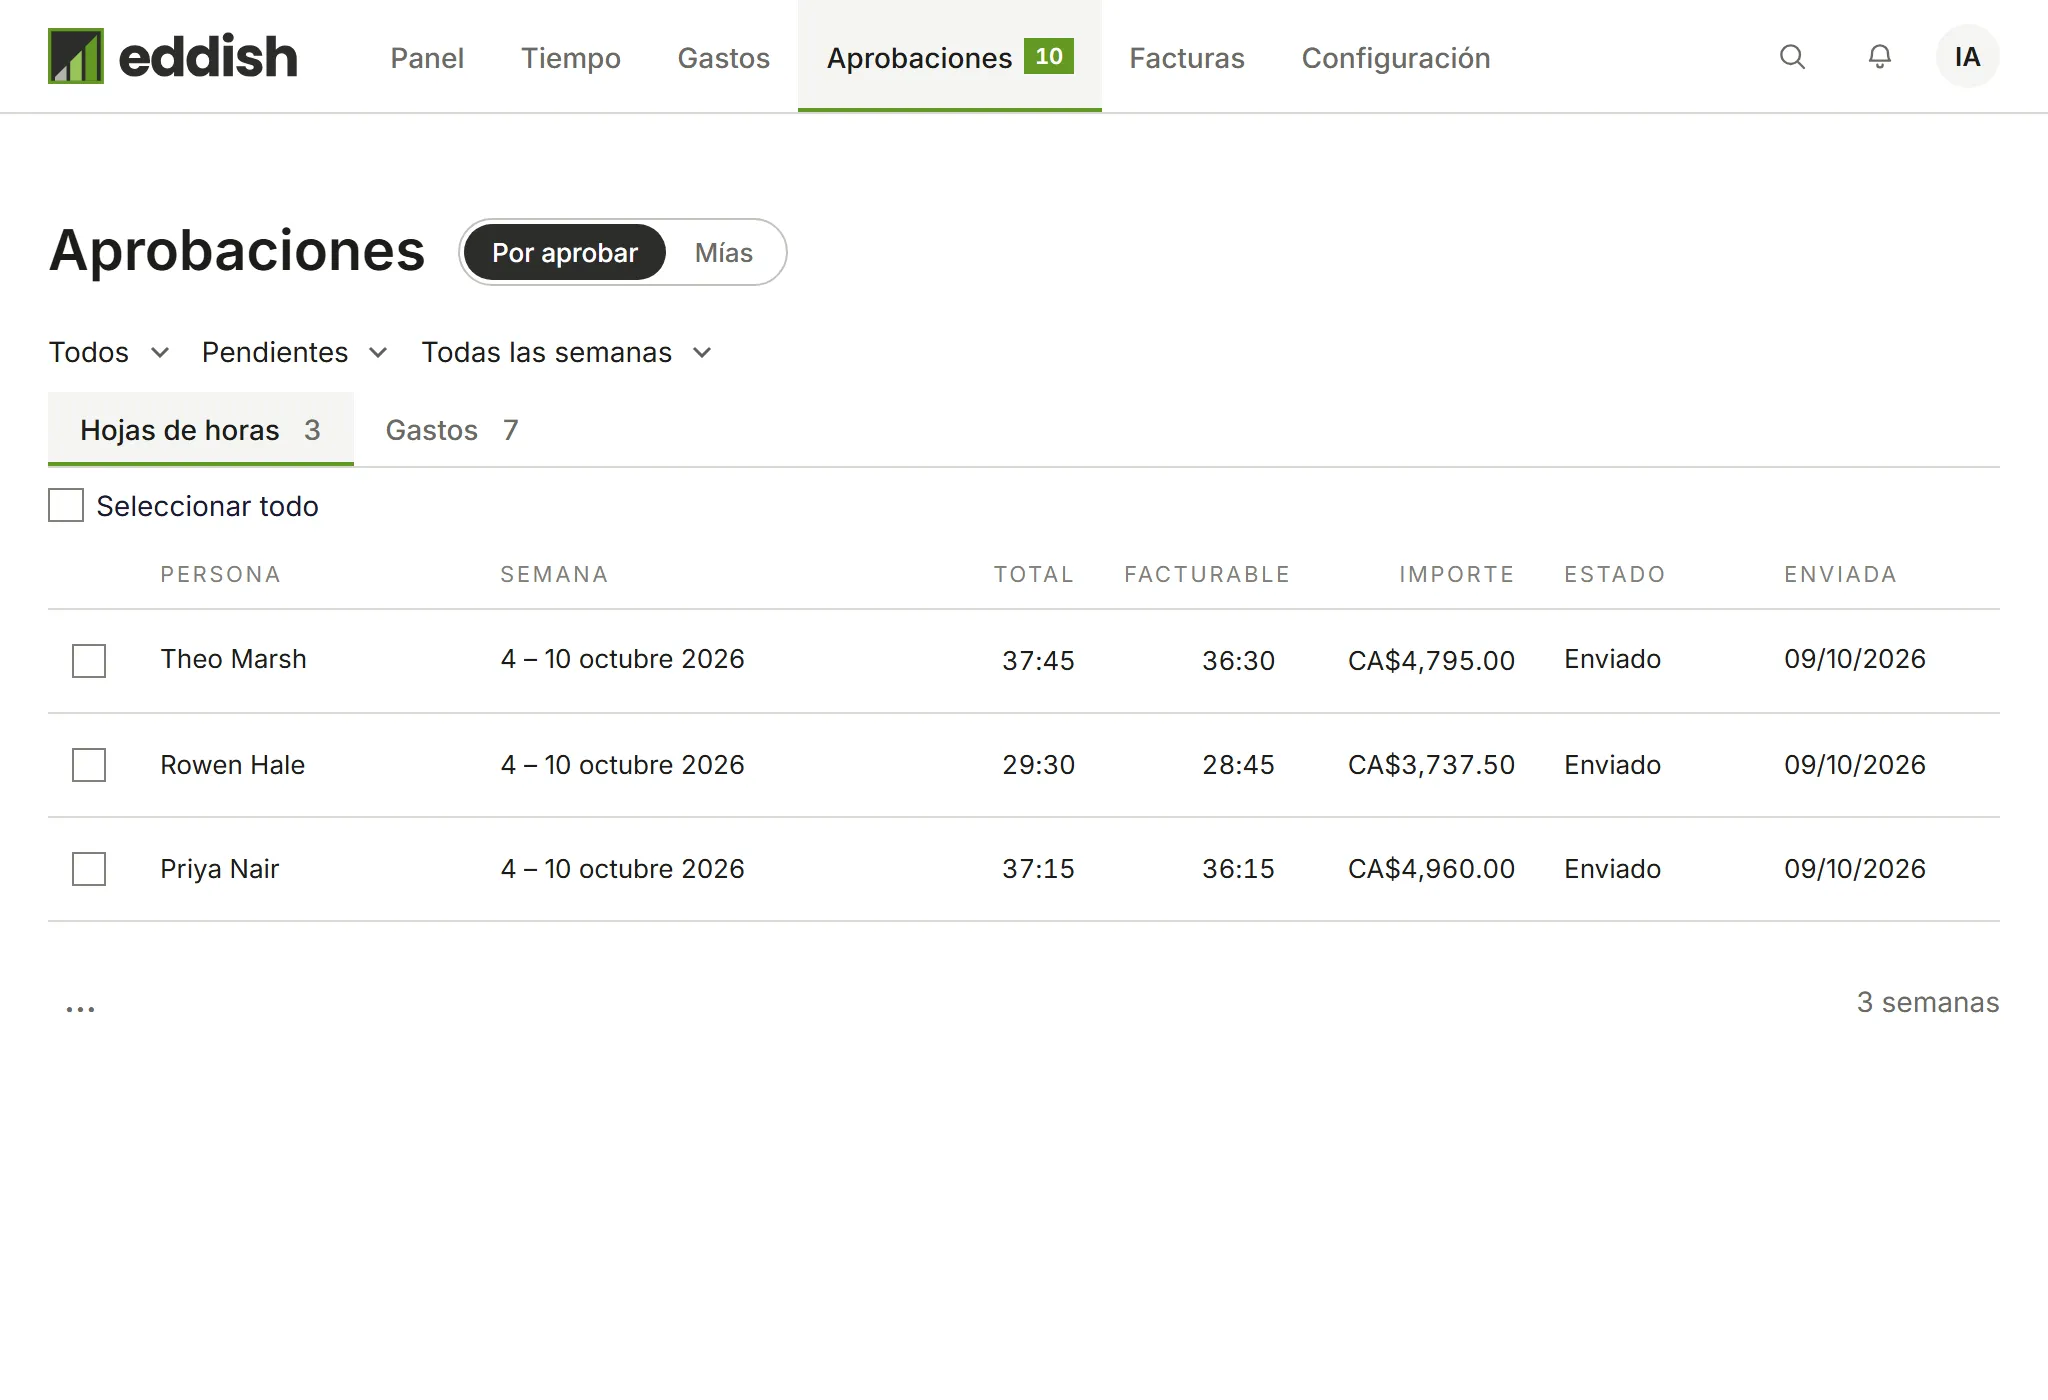This screenshot has height=1400, width=2048.
Task: Open the Aprobaciones nav item
Action: click(950, 57)
